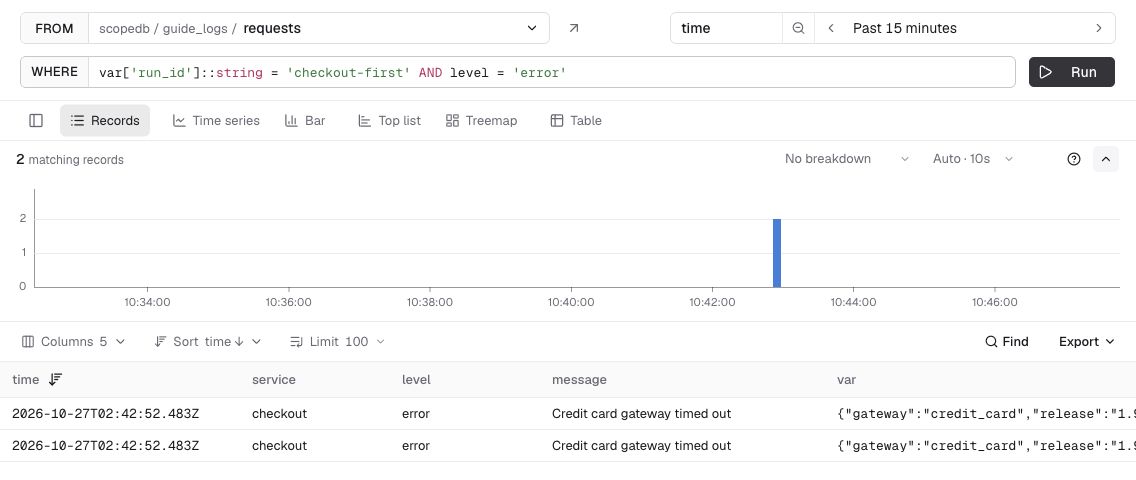
Task: Switch to the Treemap tab
Action: (481, 120)
